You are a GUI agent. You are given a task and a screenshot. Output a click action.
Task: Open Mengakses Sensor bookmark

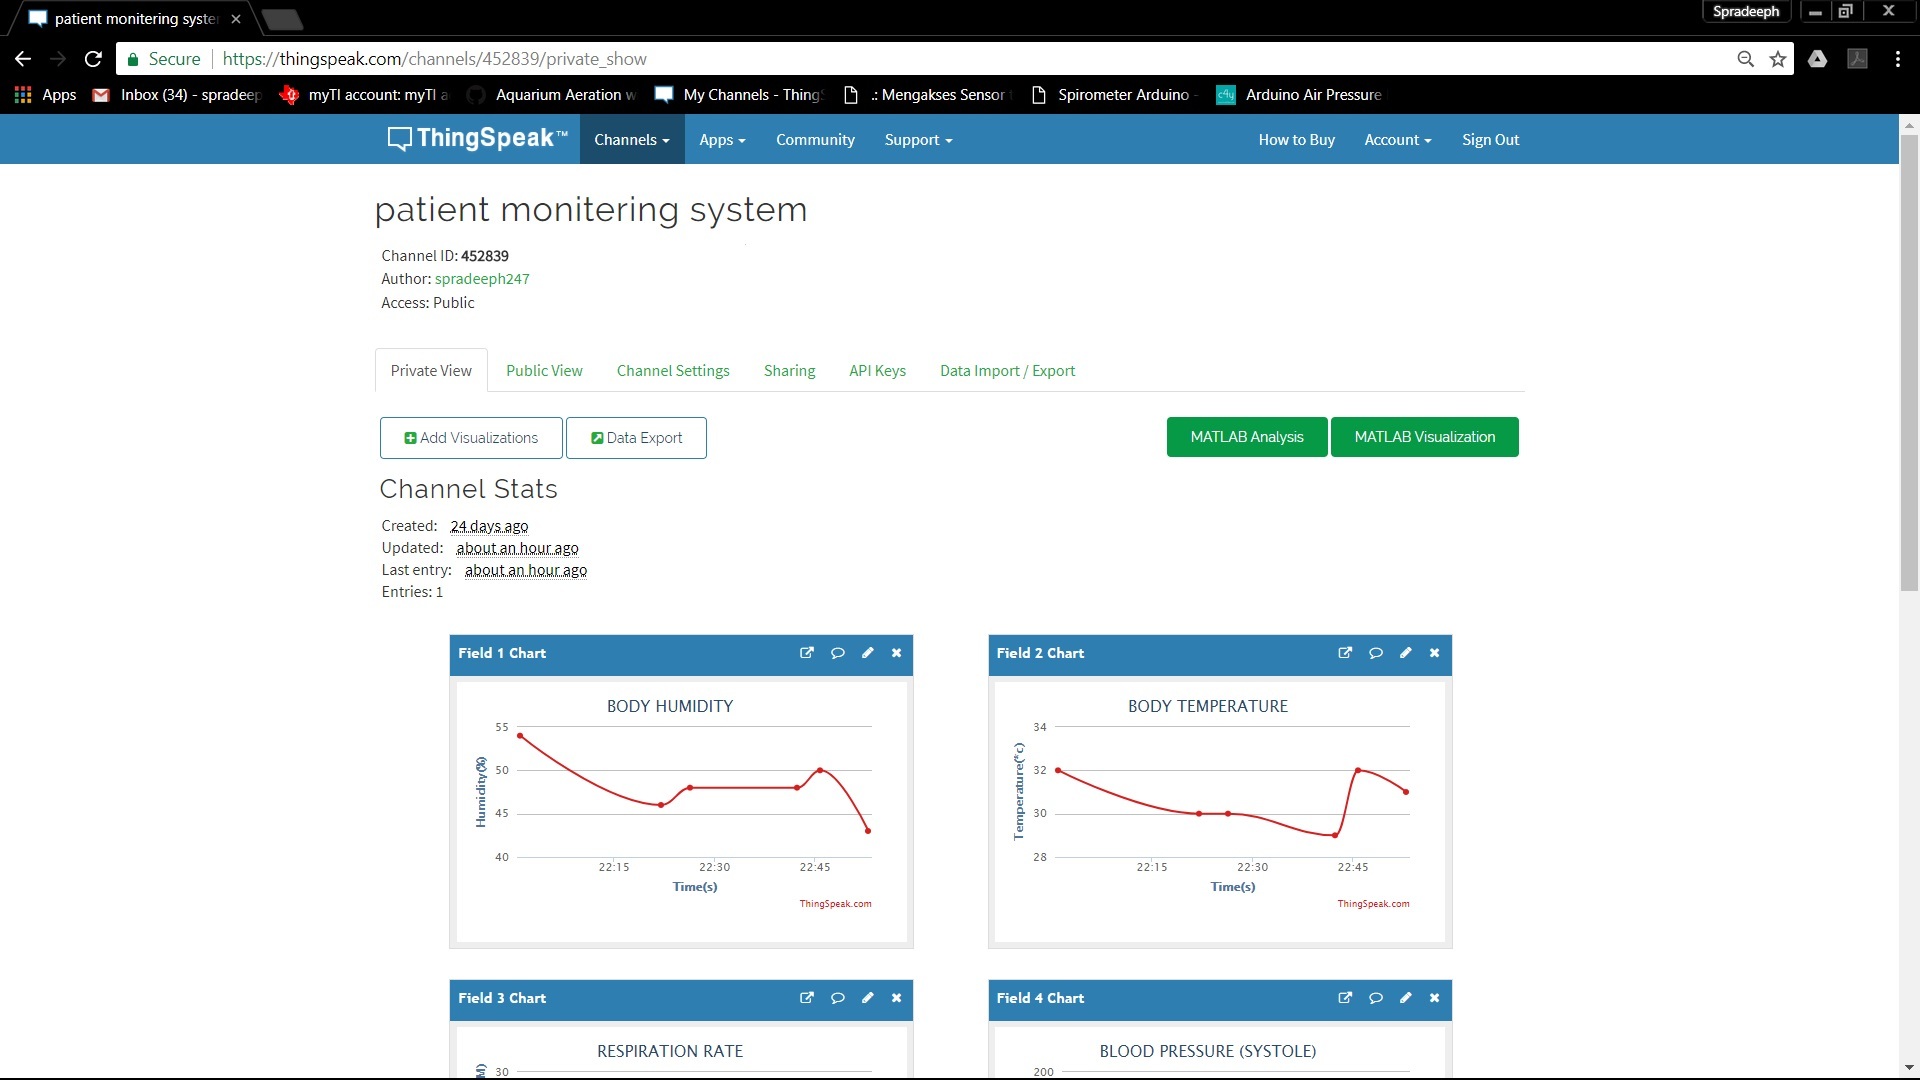coord(928,95)
